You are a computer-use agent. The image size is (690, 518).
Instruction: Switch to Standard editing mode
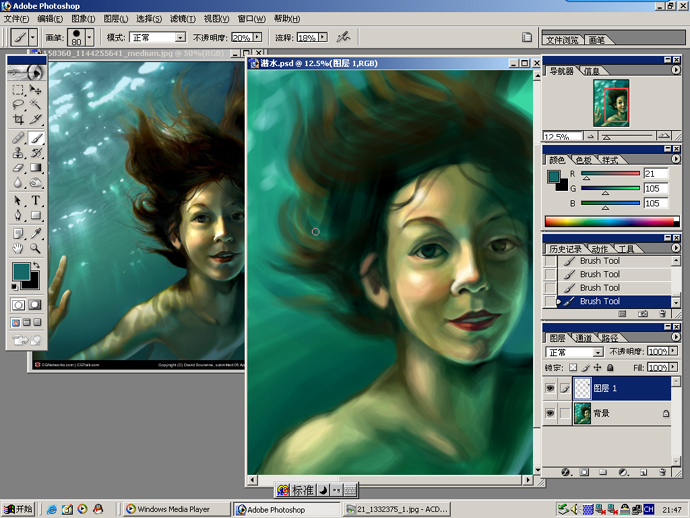click(18, 305)
